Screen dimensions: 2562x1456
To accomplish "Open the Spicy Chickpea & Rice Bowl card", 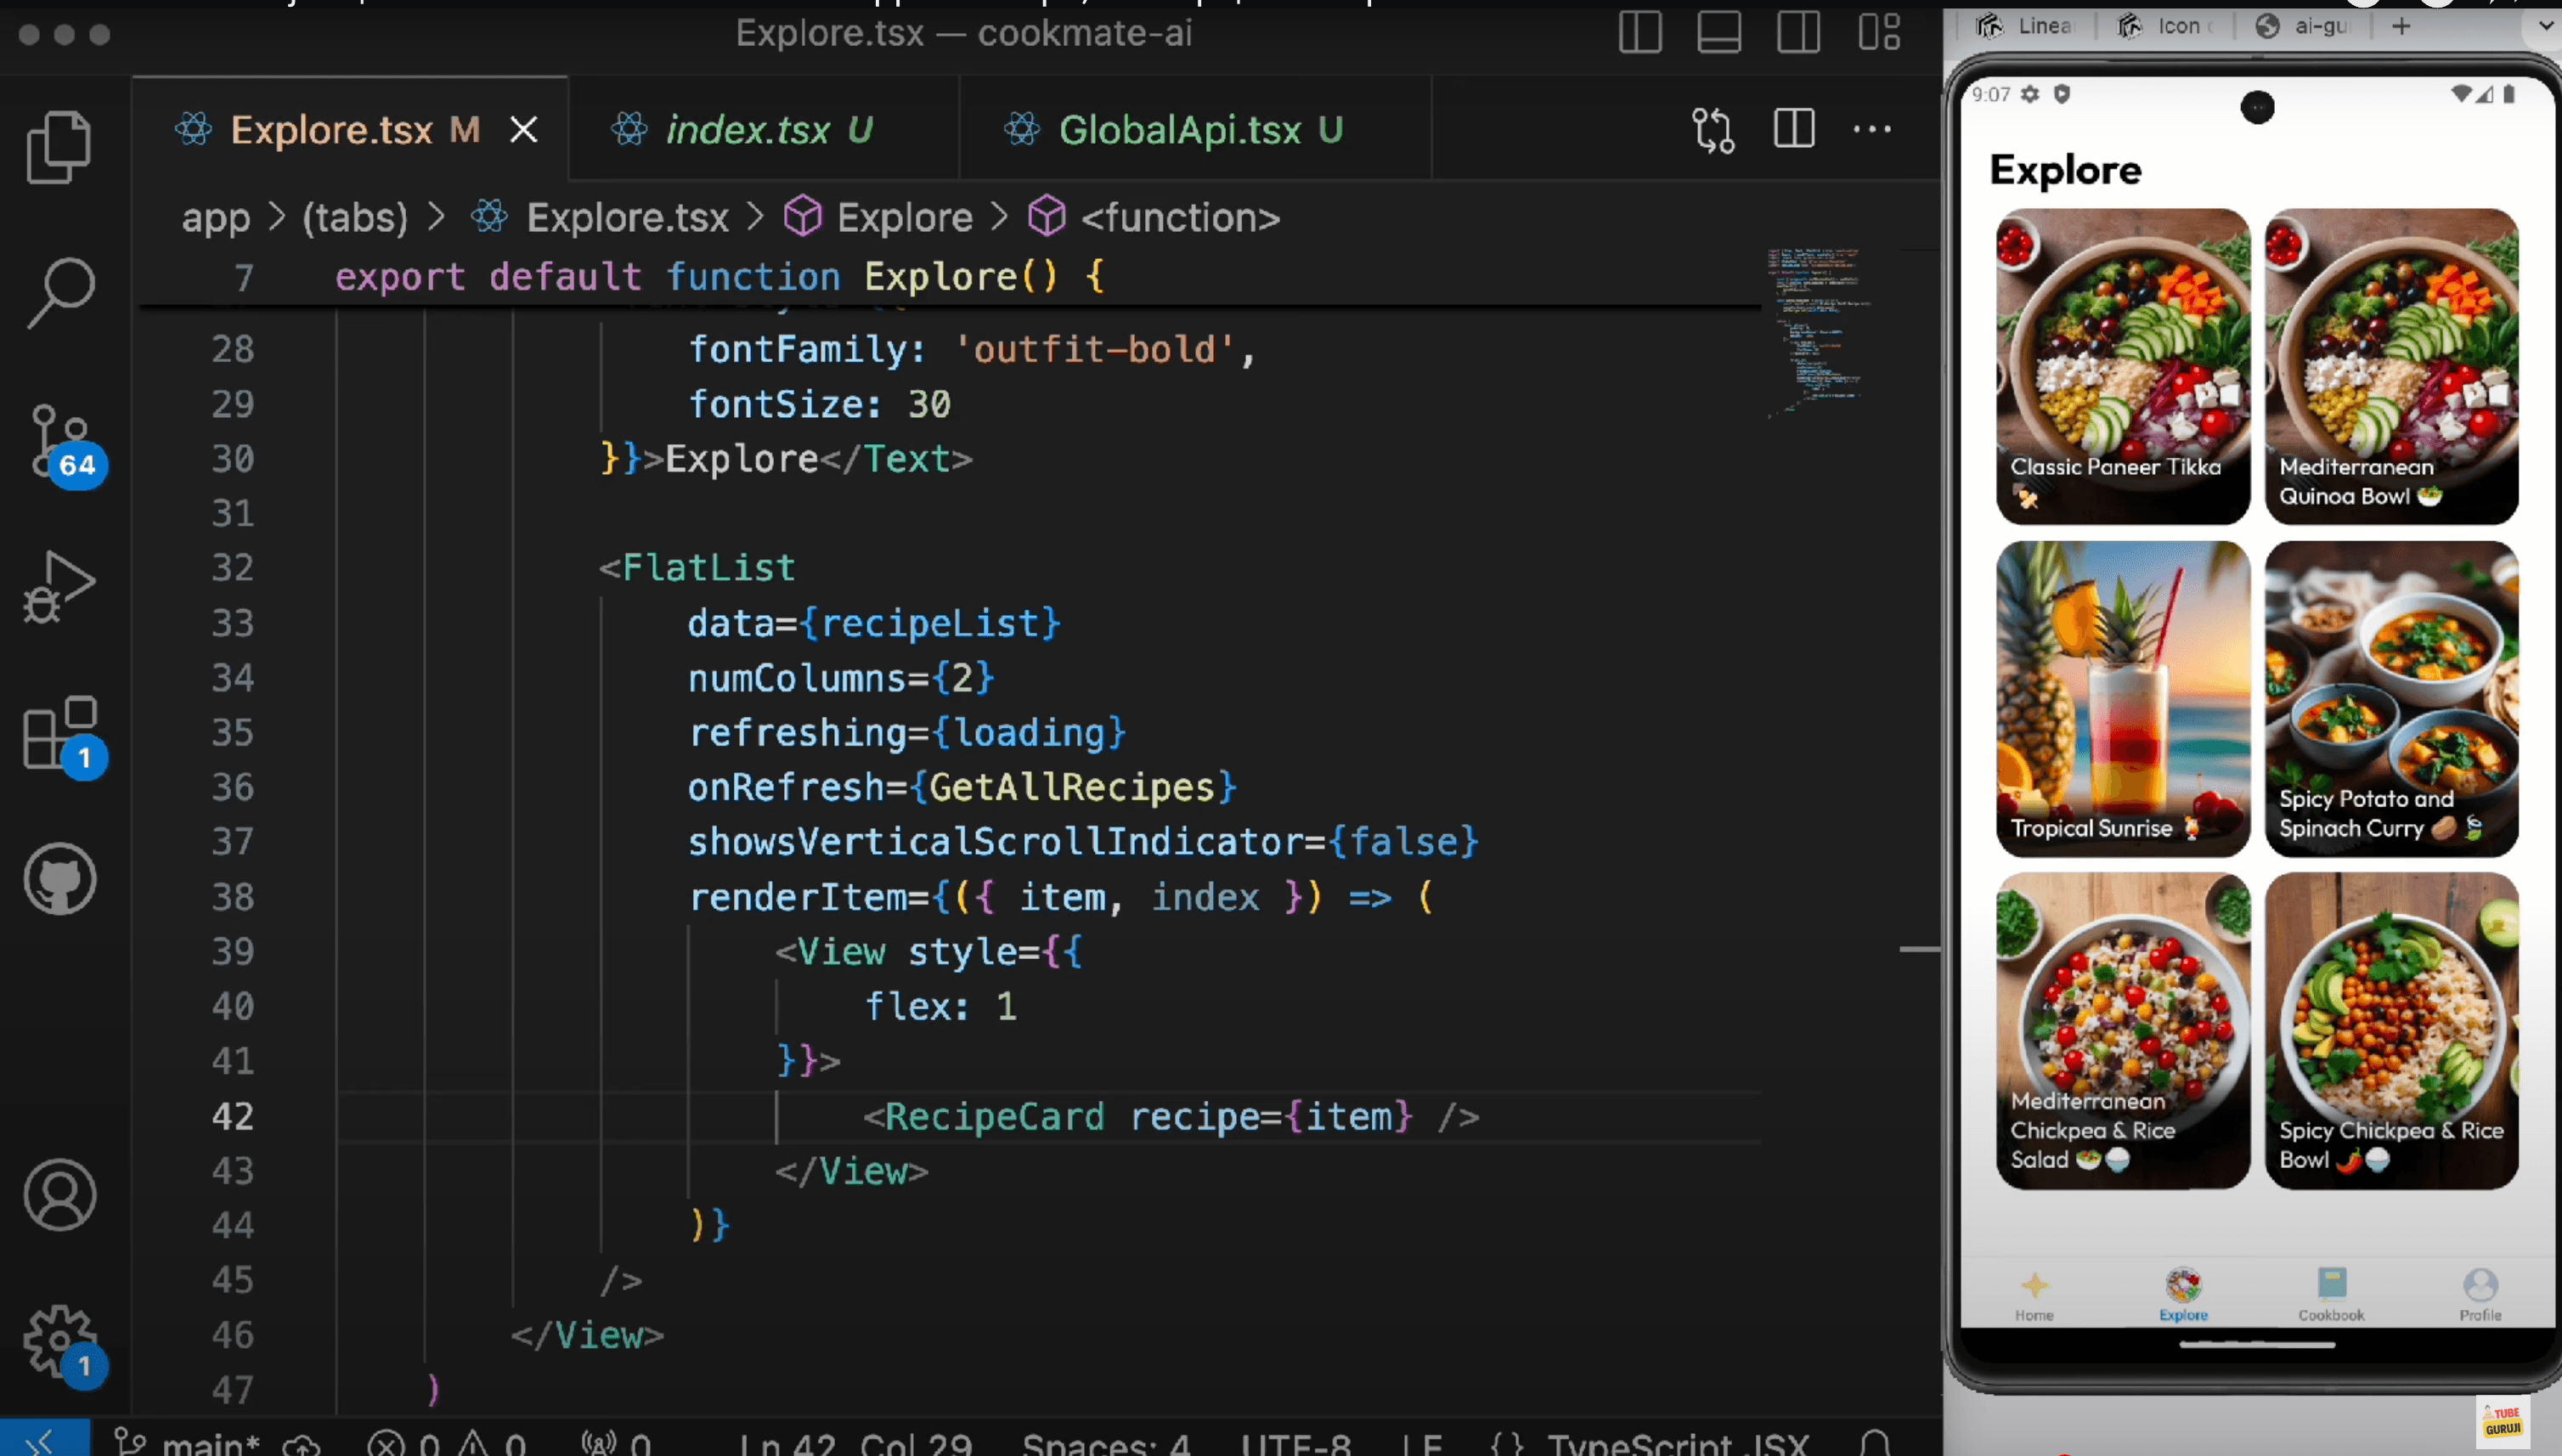I will pos(2391,1030).
